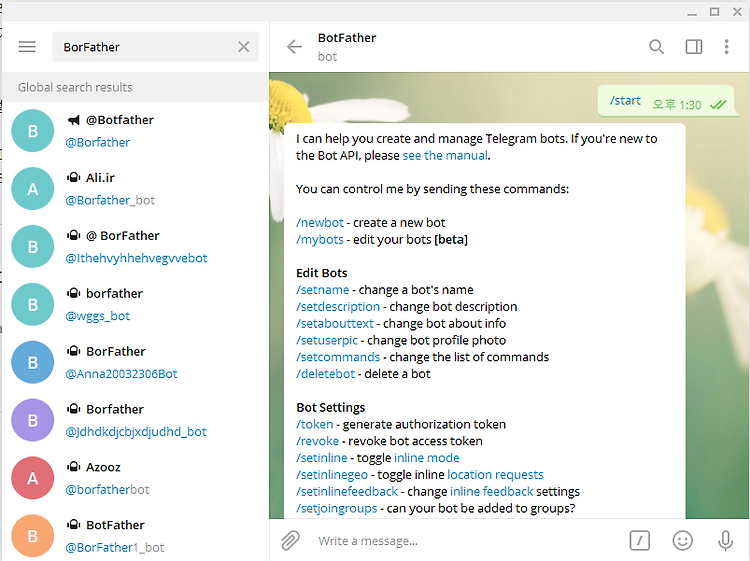Open the @Botfather channel result
Viewport: 750px width, 561px height.
135,131
